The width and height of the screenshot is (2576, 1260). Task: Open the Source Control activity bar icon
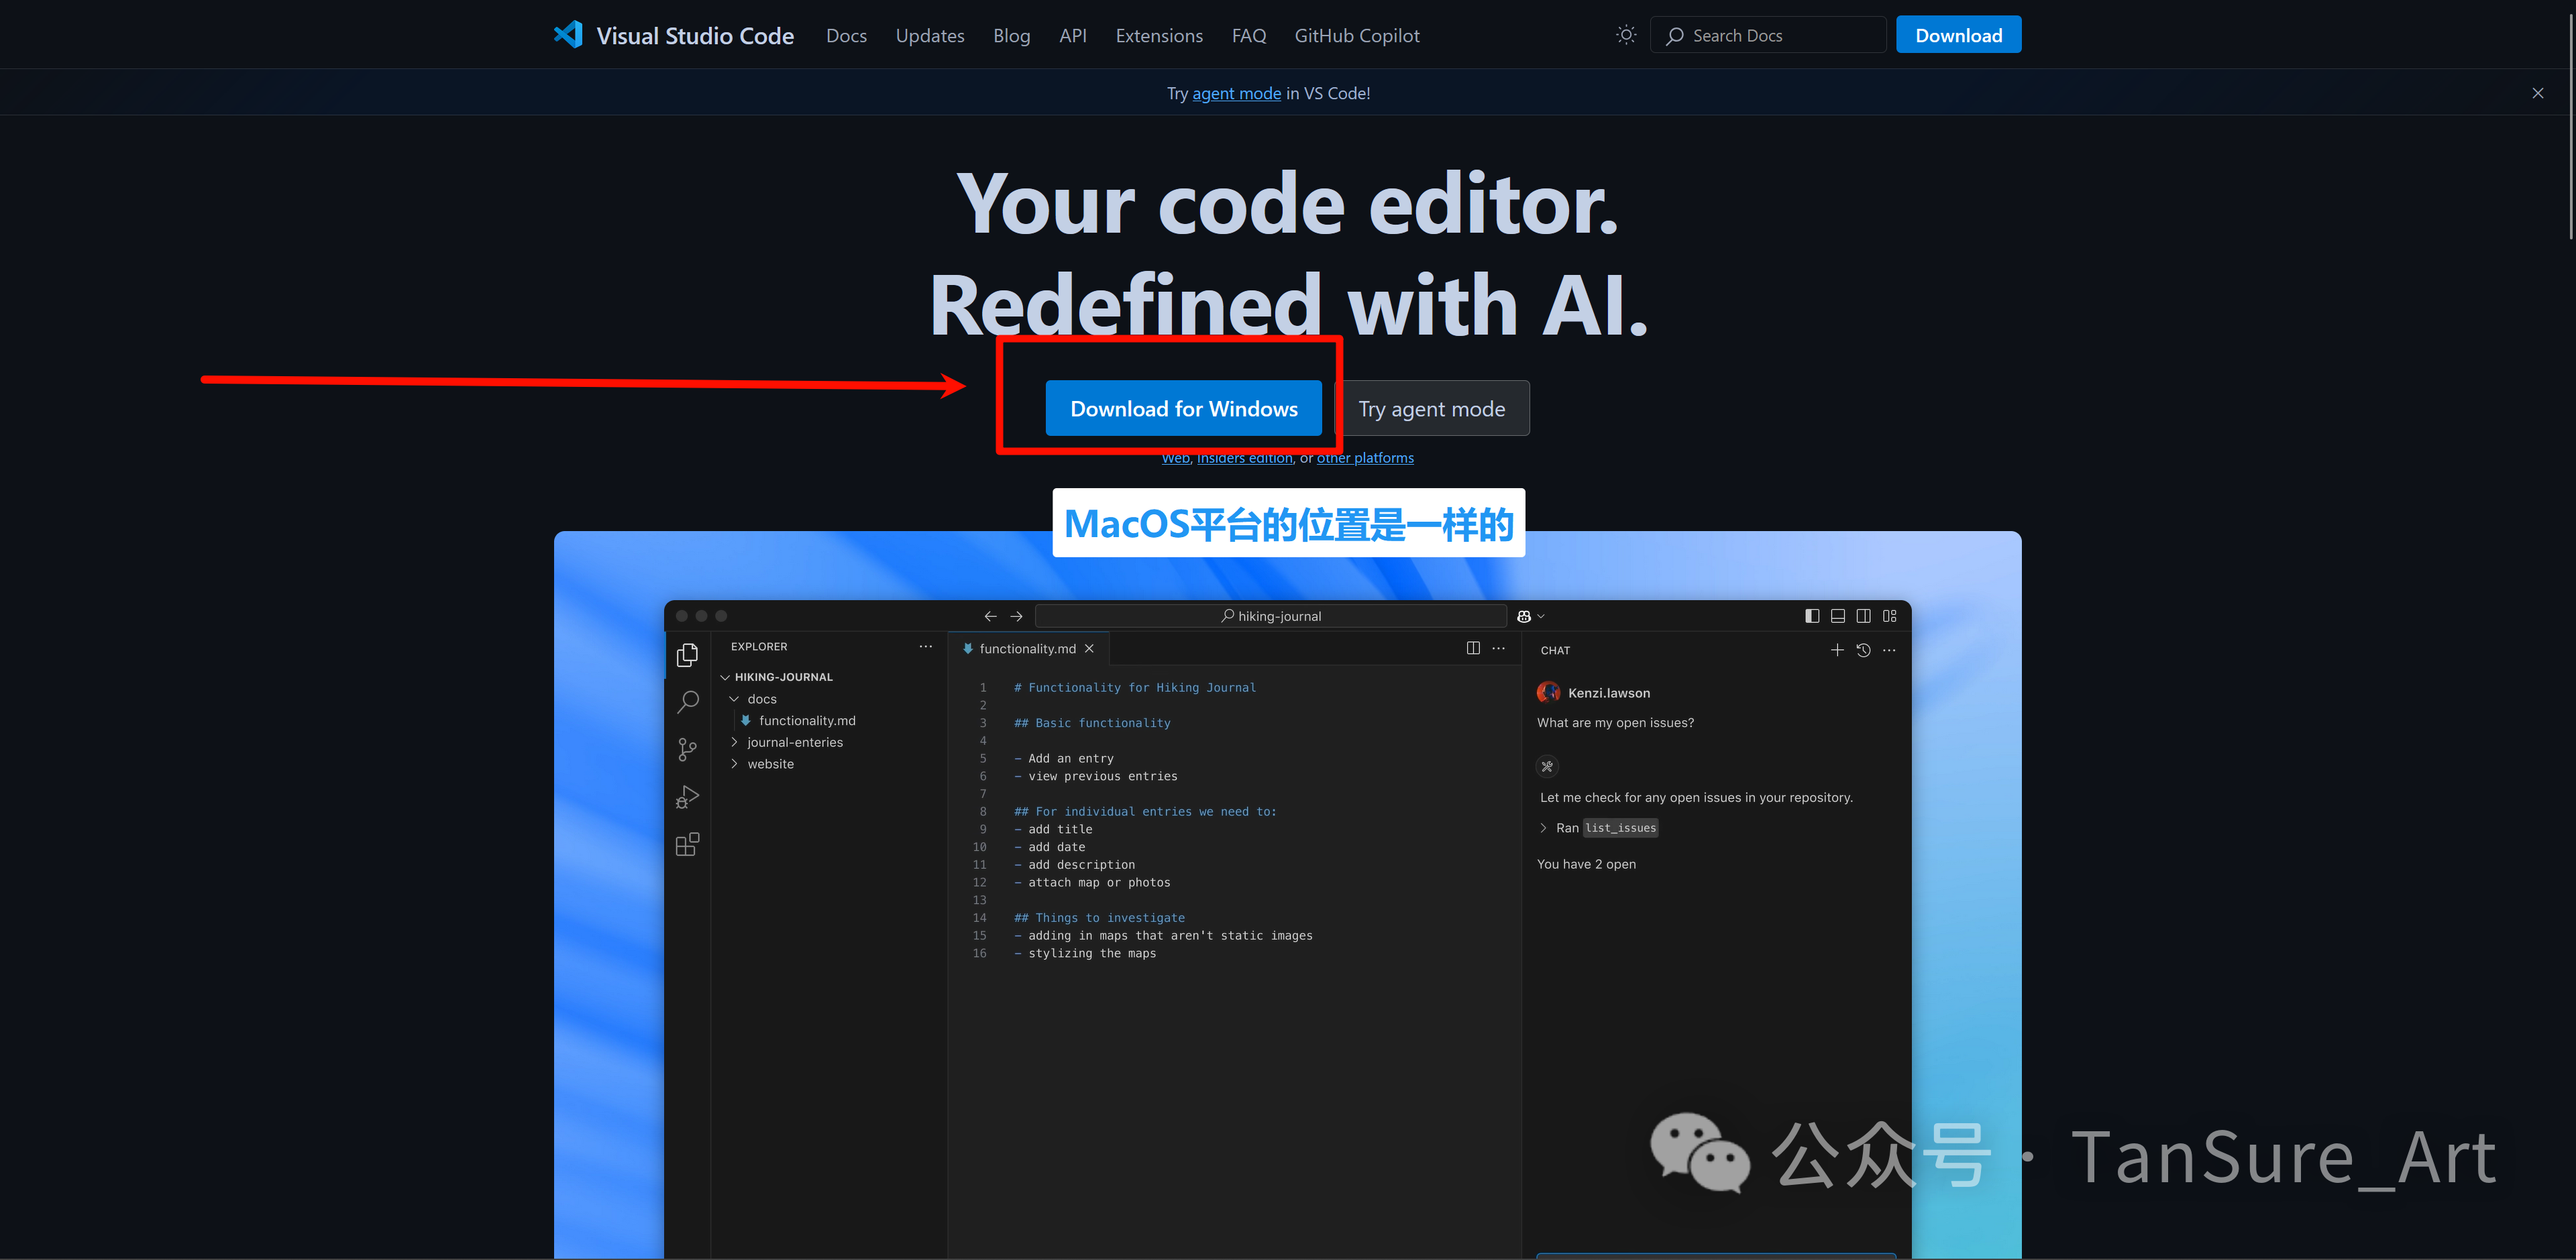point(687,749)
